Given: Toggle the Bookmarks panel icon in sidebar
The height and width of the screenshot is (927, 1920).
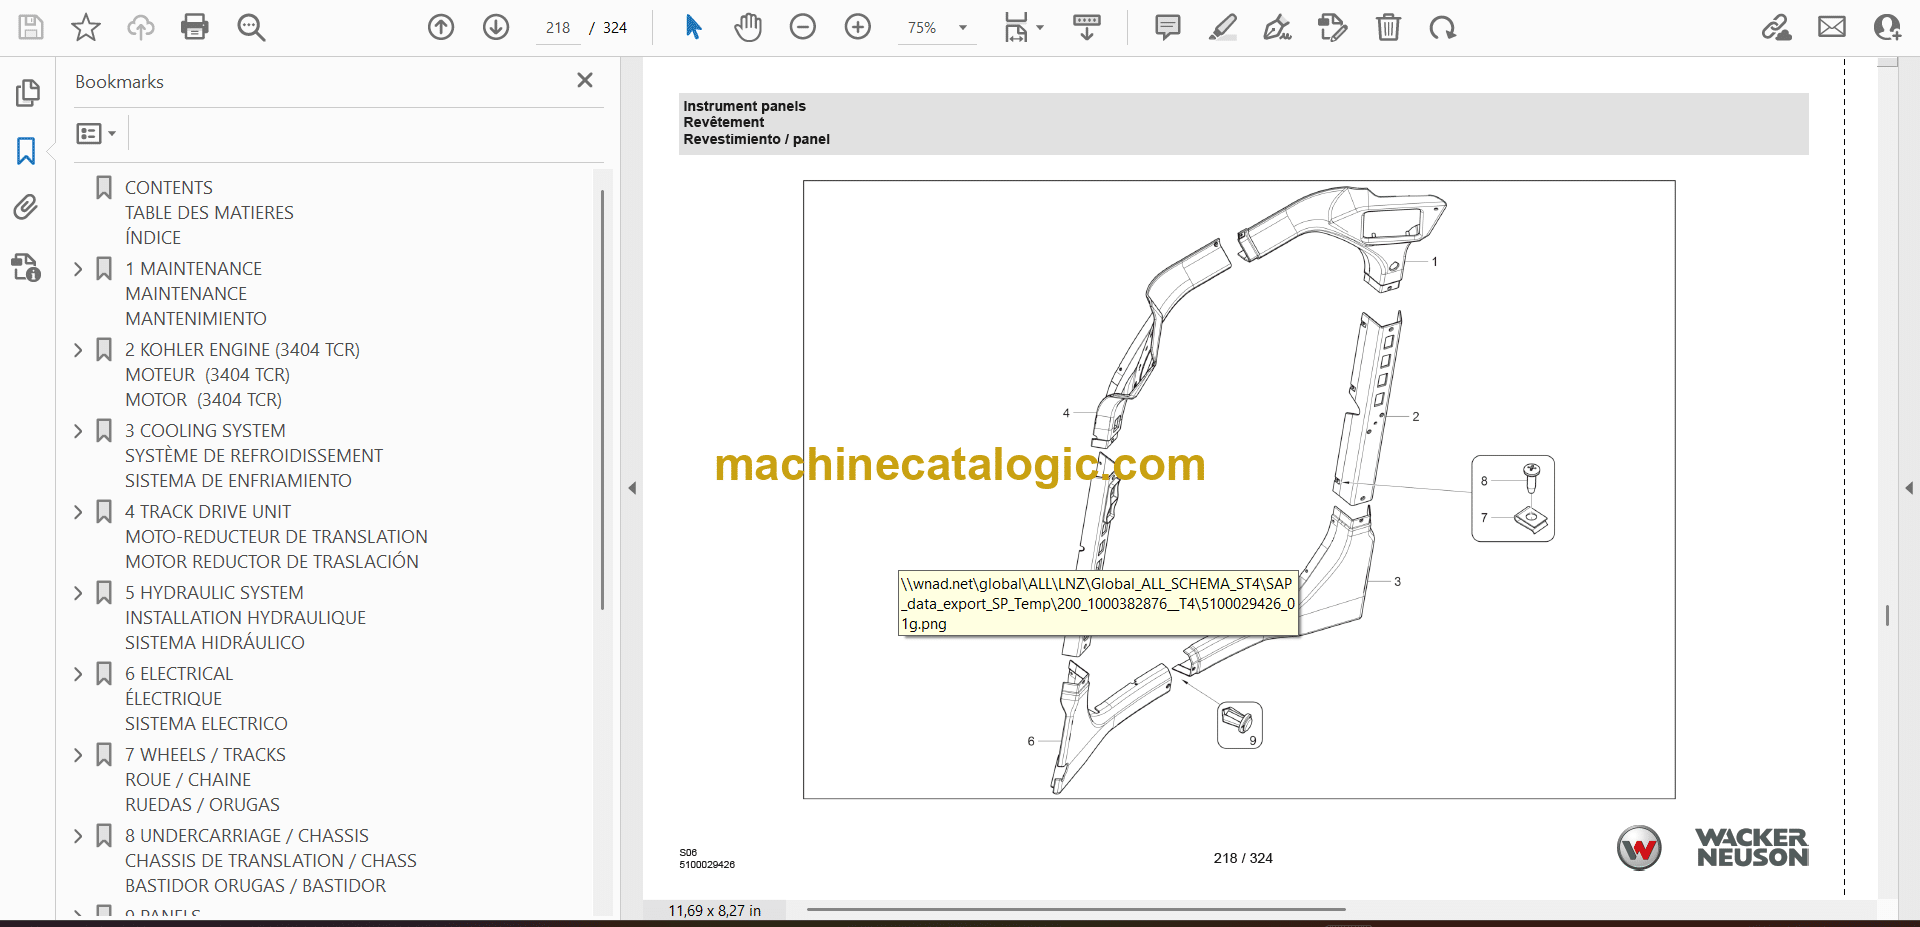Looking at the screenshot, I should tap(26, 151).
